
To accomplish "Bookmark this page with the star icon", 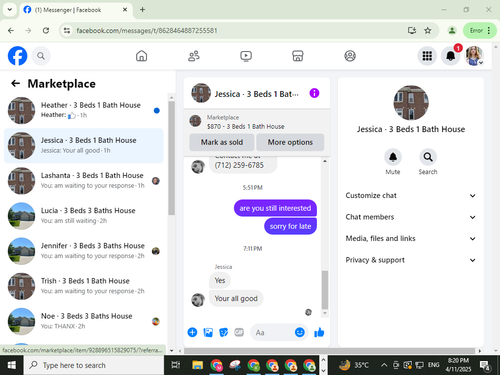I will [x=428, y=31].
